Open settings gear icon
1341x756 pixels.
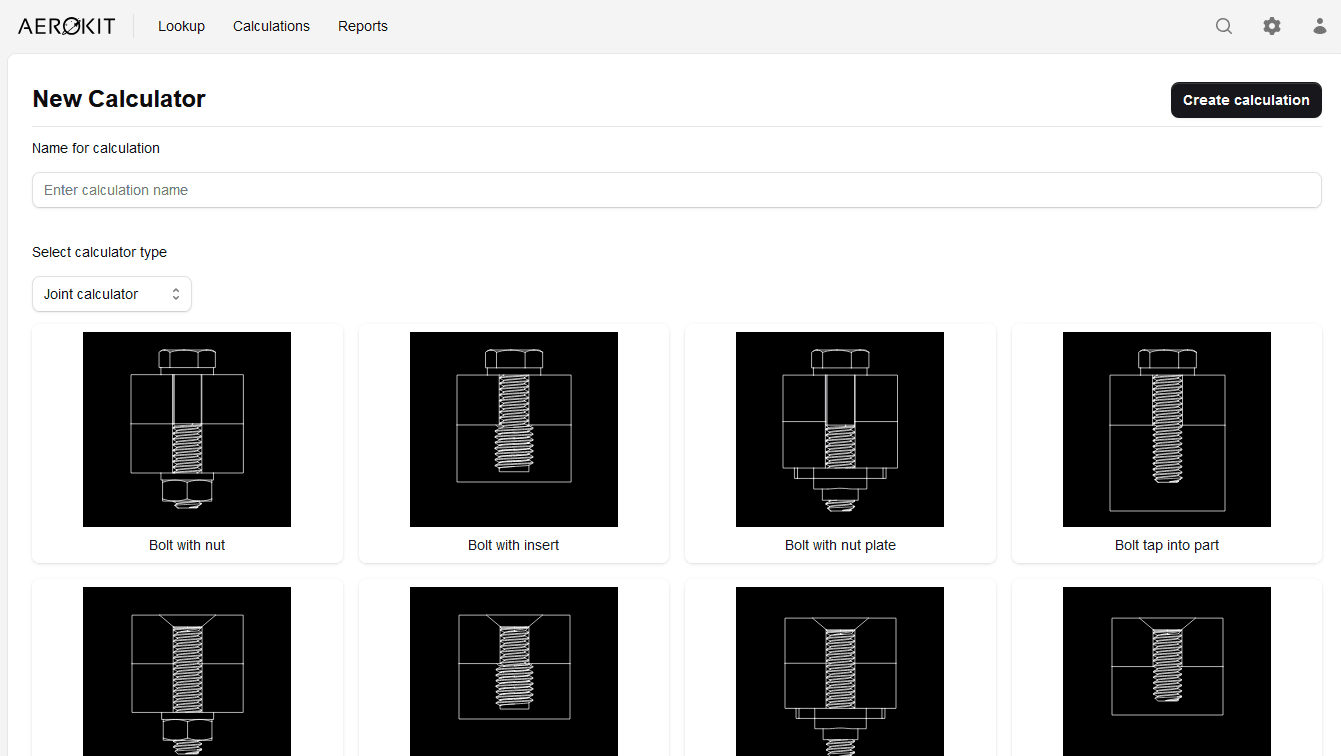click(x=1272, y=26)
